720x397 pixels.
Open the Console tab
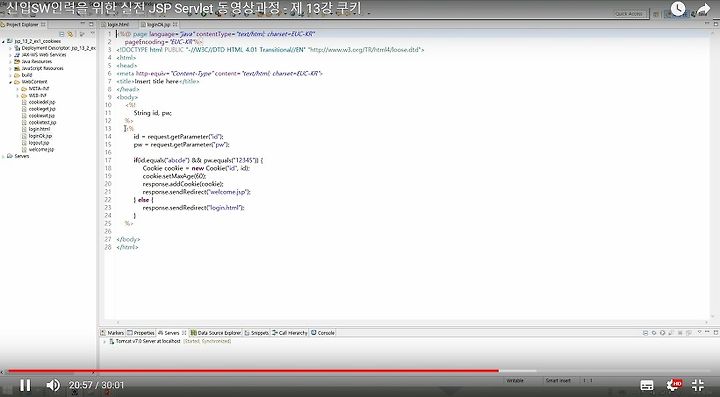pyautogui.click(x=323, y=333)
